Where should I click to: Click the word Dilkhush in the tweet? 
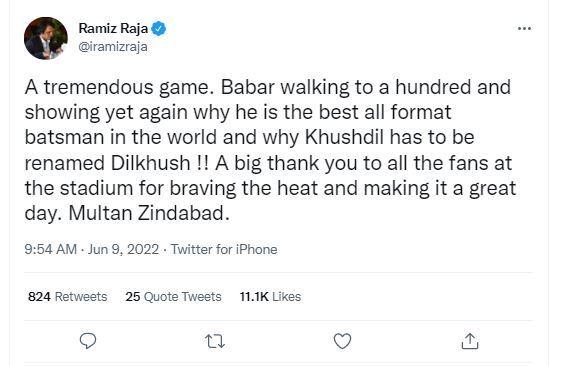pos(150,163)
